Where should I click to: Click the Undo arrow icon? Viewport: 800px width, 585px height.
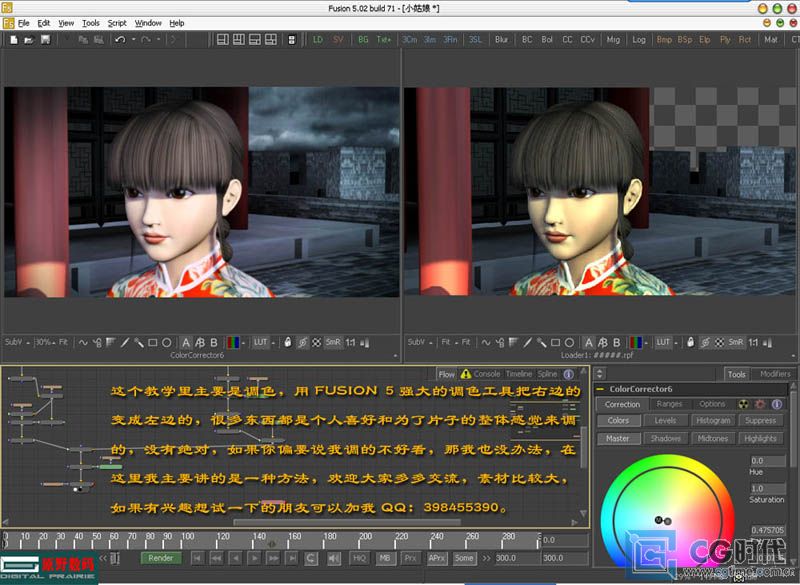(x=120, y=40)
